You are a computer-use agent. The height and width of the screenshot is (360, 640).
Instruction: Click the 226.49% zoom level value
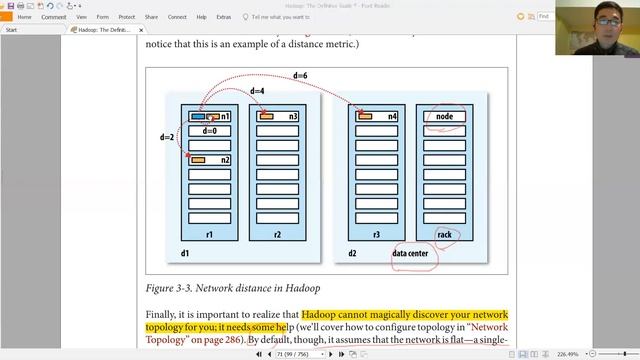pos(568,354)
